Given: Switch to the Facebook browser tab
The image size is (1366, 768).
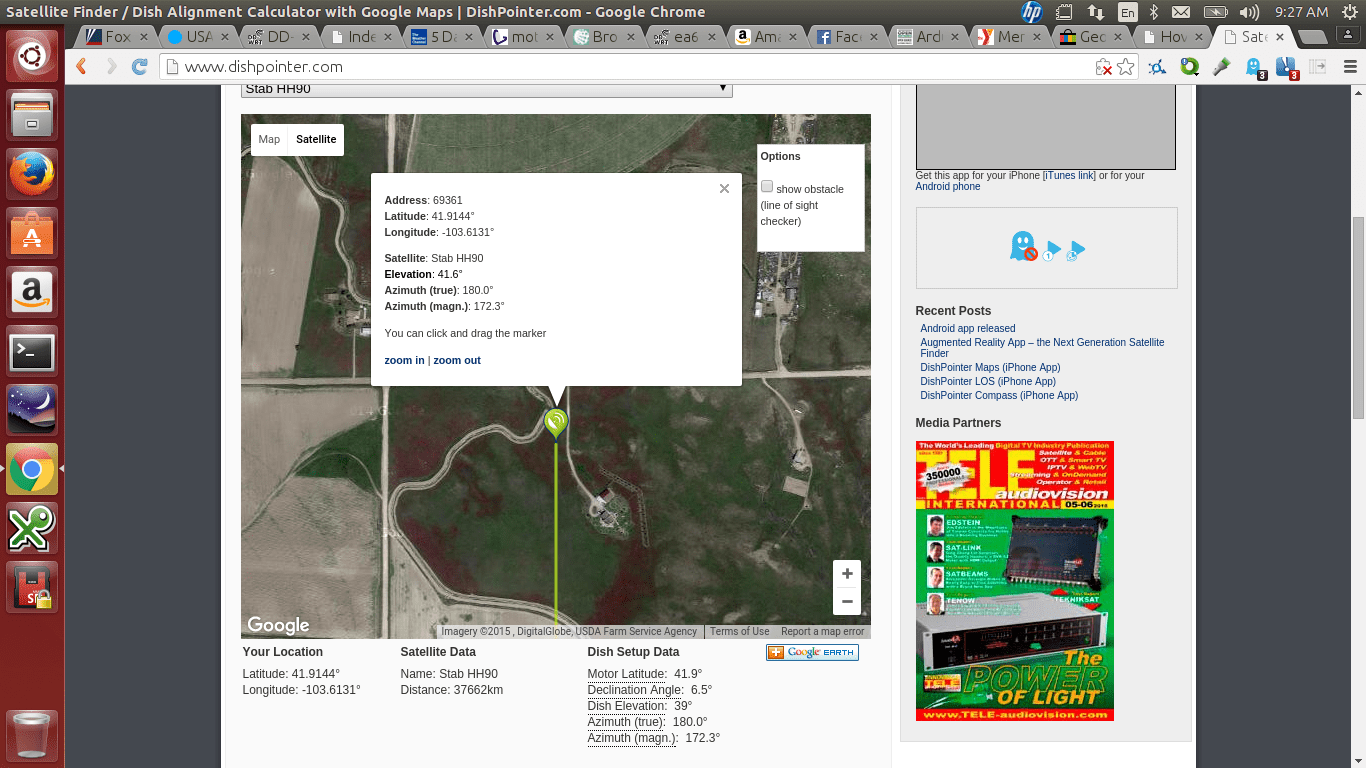Looking at the screenshot, I should (x=848, y=37).
